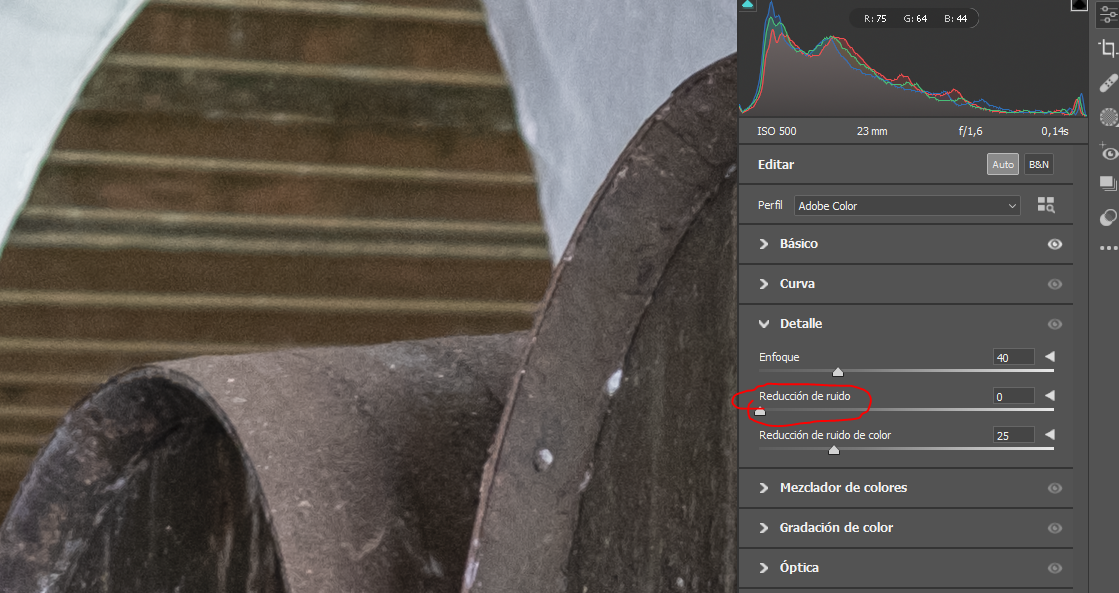This screenshot has height=593, width=1119.
Task: Click the Reducción de ruido slider handle
Action: [x=760, y=411]
